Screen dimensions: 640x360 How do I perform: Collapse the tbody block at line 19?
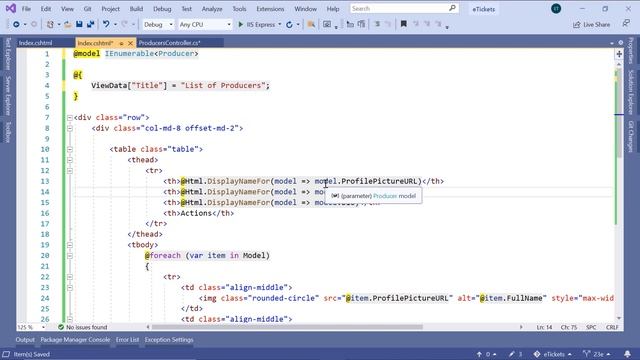coord(70,245)
